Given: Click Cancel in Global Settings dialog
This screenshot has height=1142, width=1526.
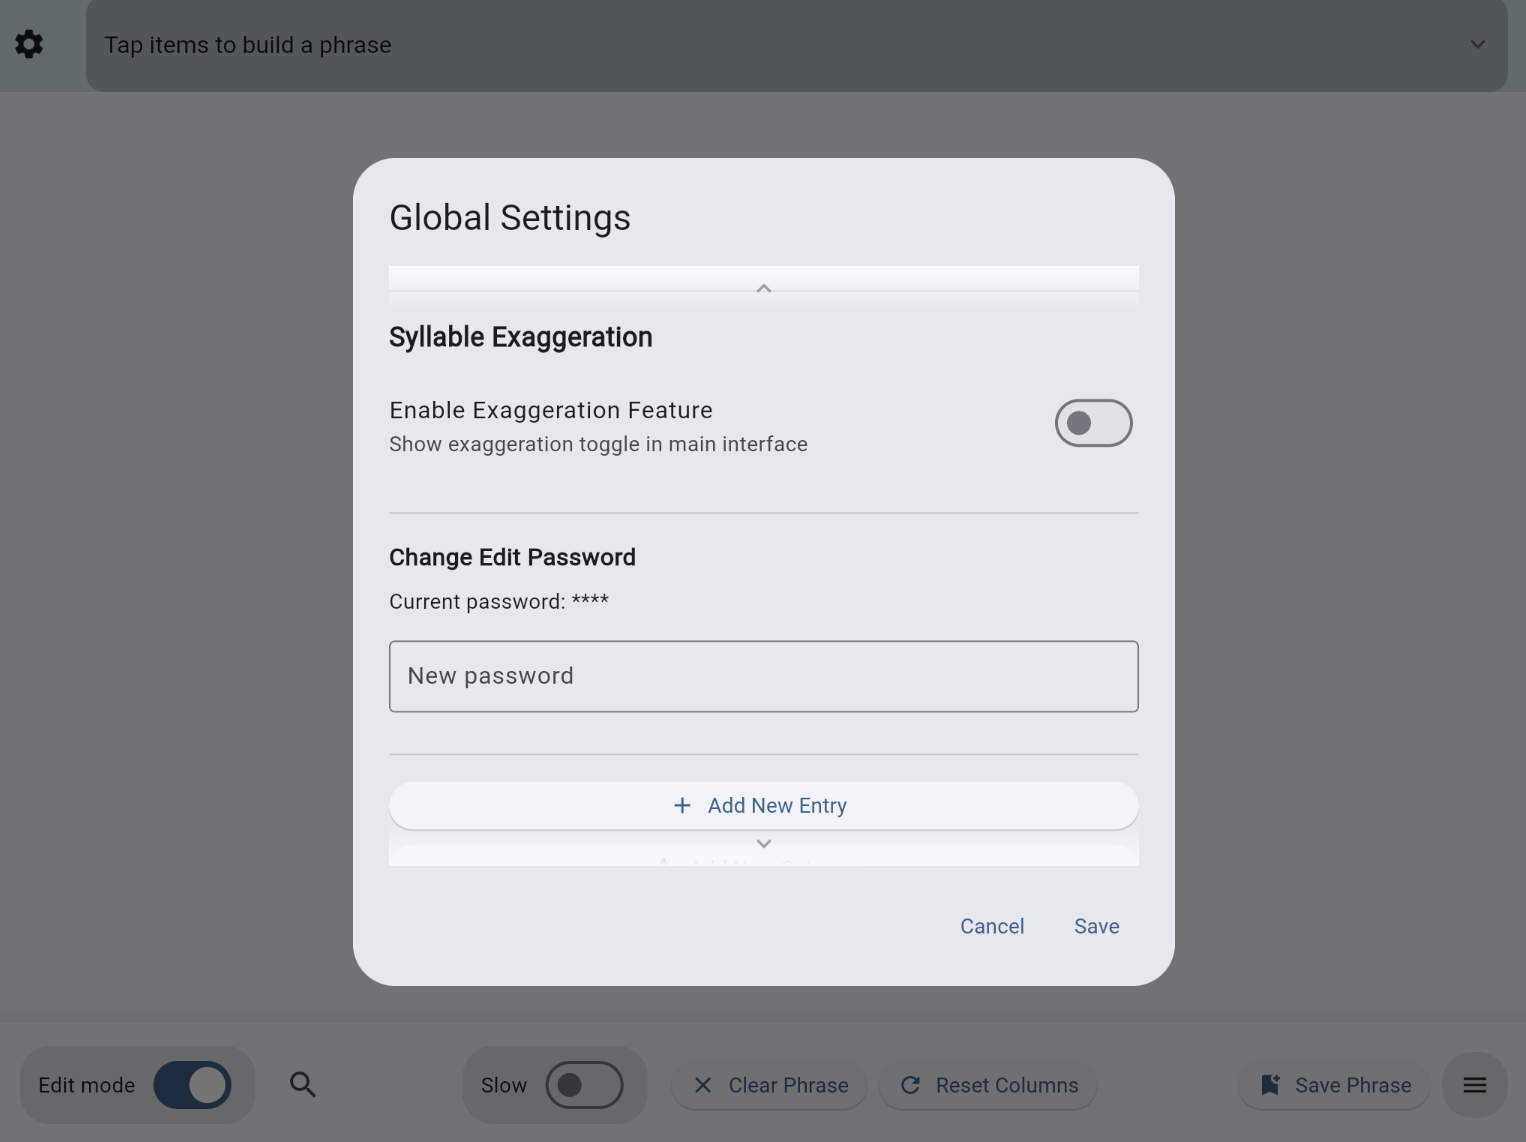Looking at the screenshot, I should point(991,926).
